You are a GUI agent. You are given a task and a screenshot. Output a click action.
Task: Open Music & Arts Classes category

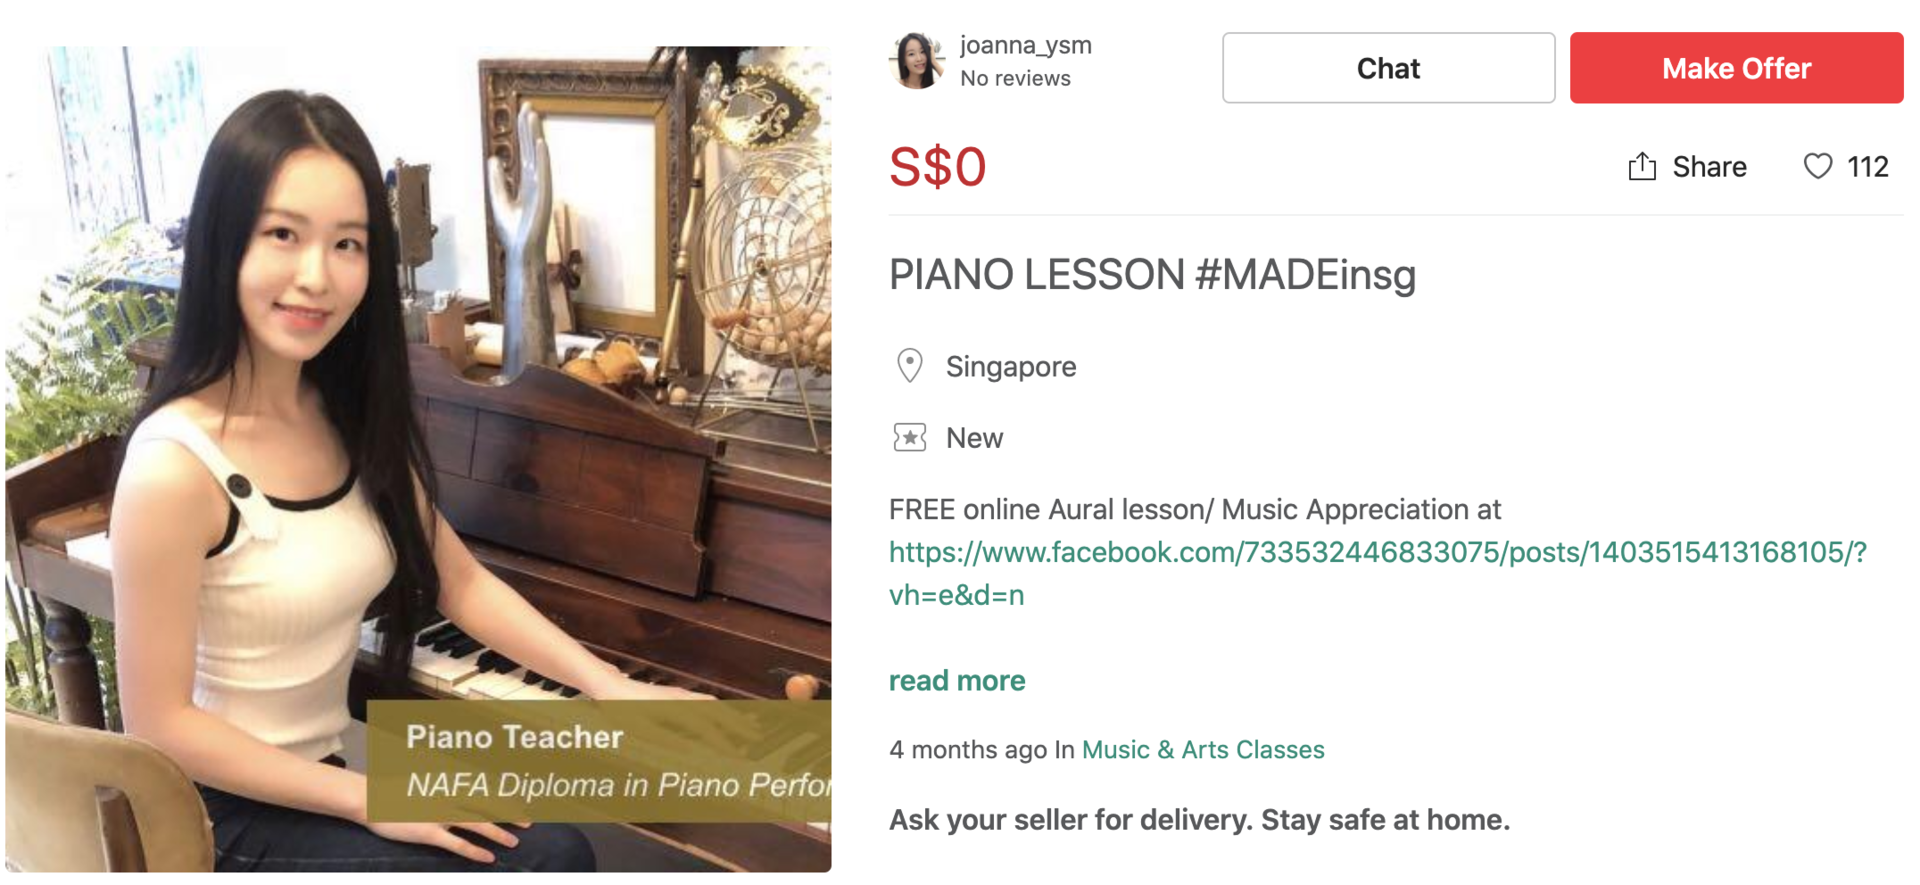click(1203, 750)
